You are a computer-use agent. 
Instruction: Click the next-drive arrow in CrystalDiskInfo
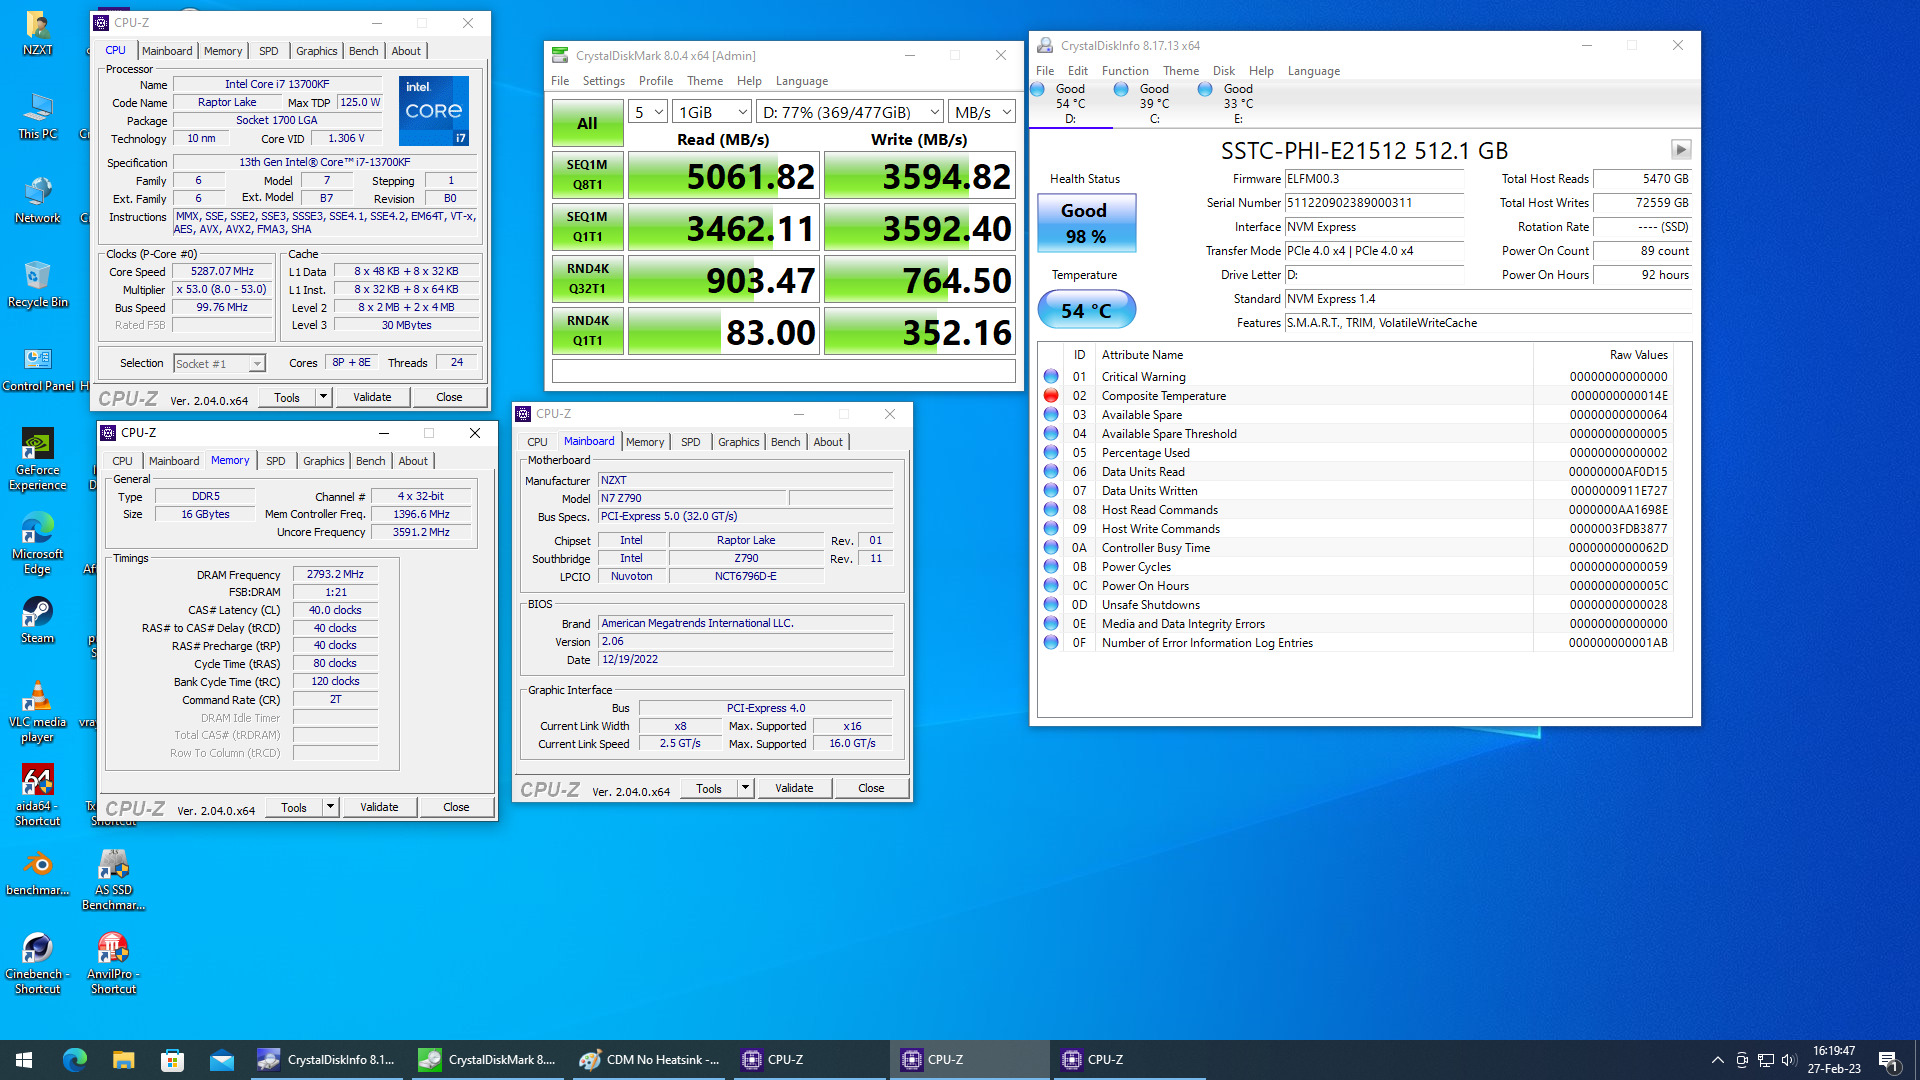(1682, 150)
